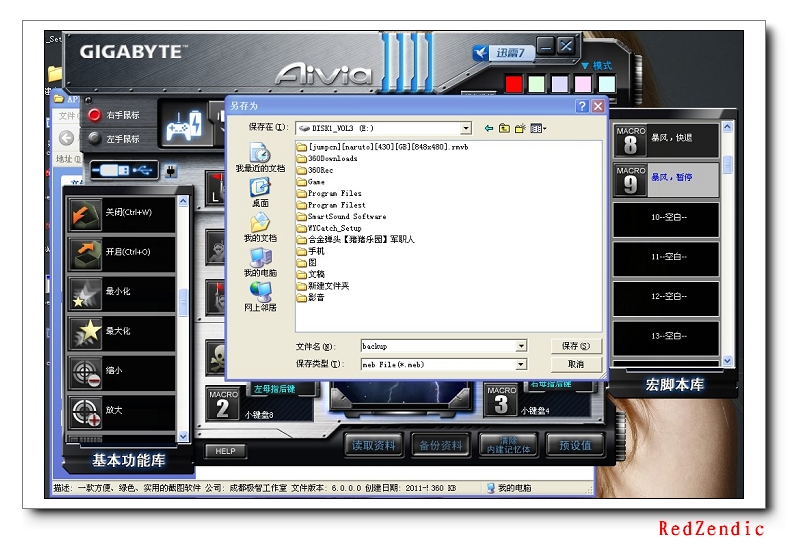Click the MACRO 2 button icon
This screenshot has width=788, height=549.
coord(223,404)
